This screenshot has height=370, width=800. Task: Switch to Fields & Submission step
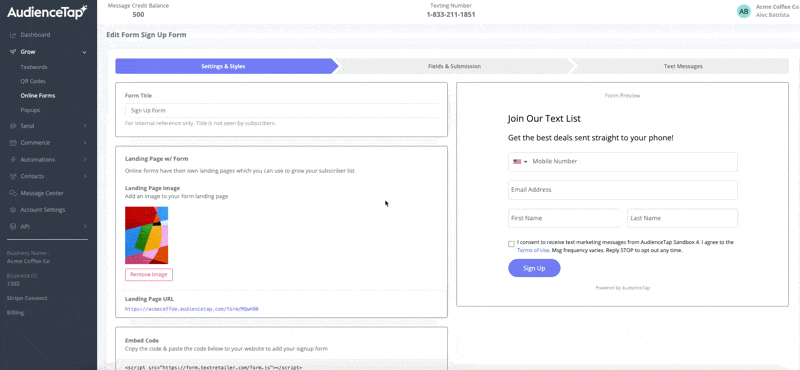tap(454, 66)
